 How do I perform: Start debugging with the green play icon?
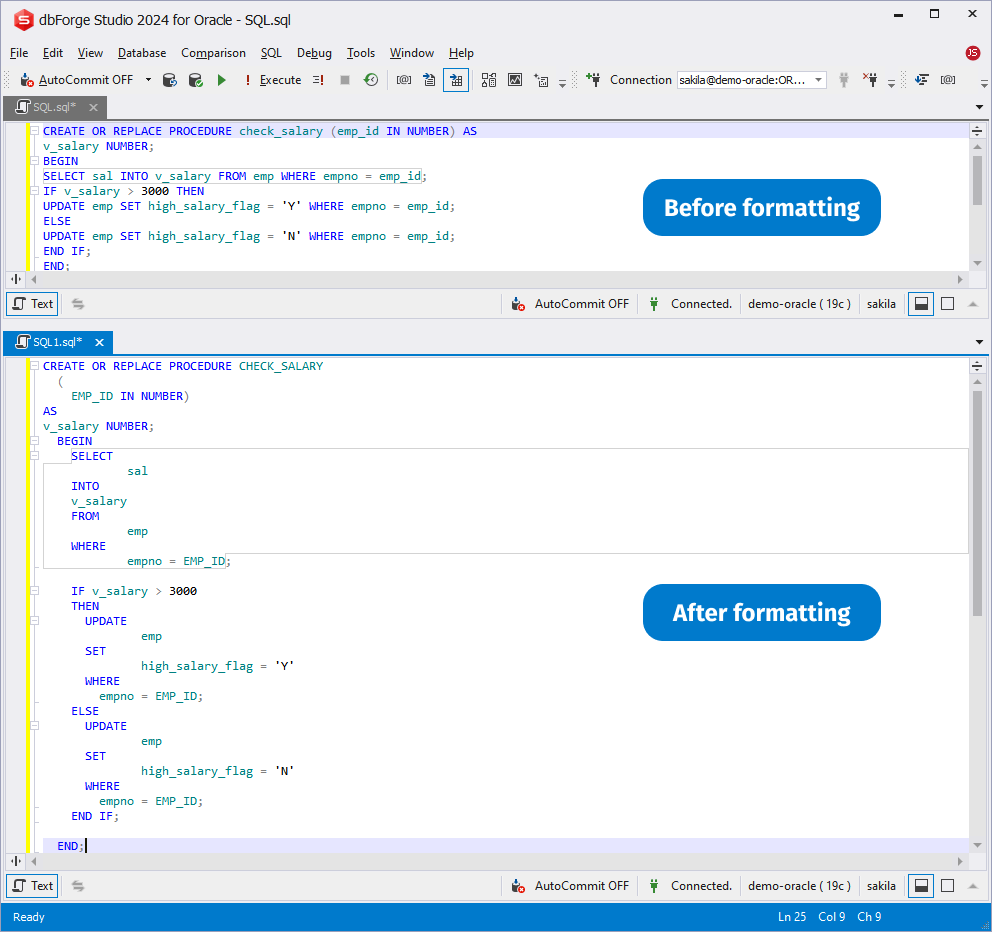[x=221, y=80]
